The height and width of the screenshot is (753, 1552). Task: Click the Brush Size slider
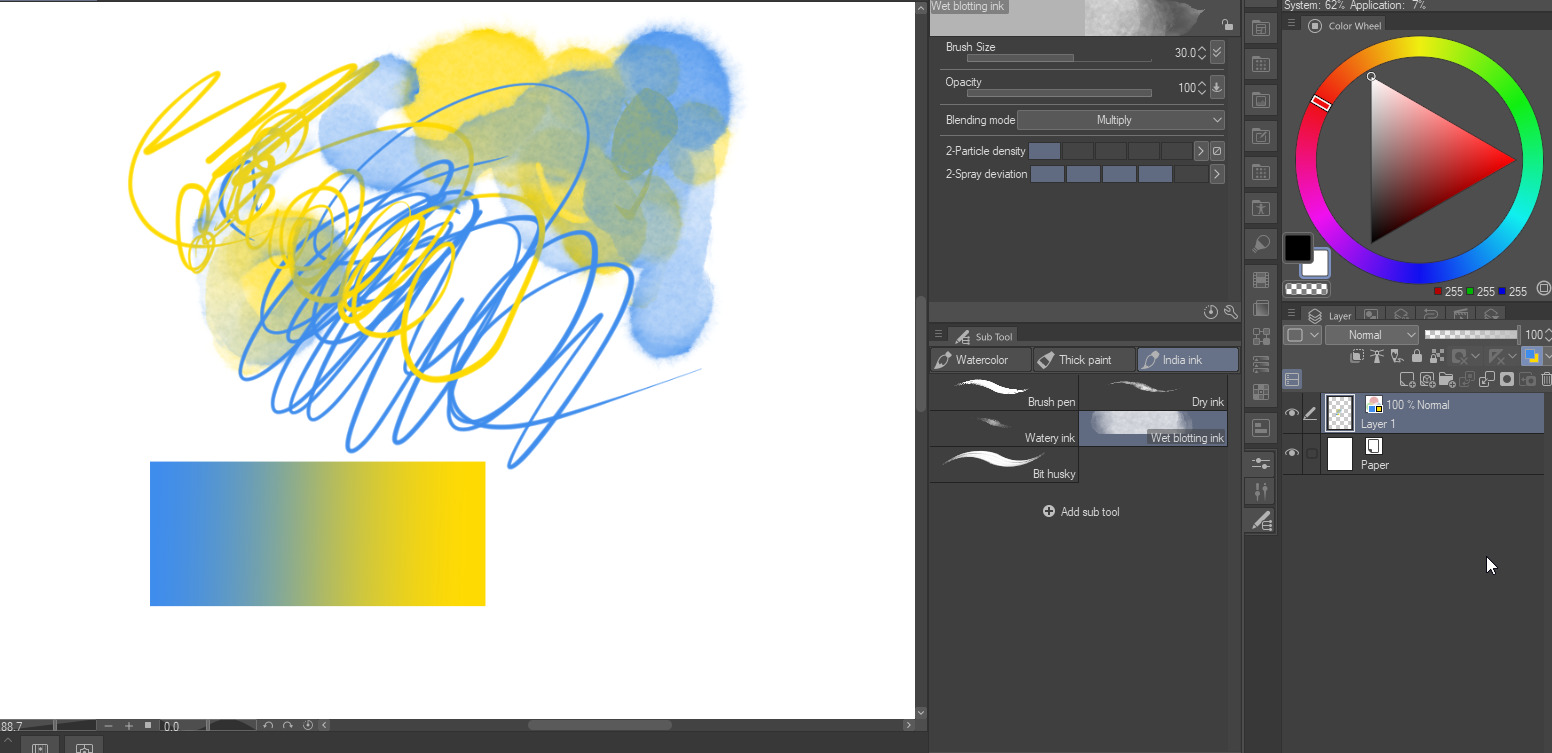(1059, 58)
